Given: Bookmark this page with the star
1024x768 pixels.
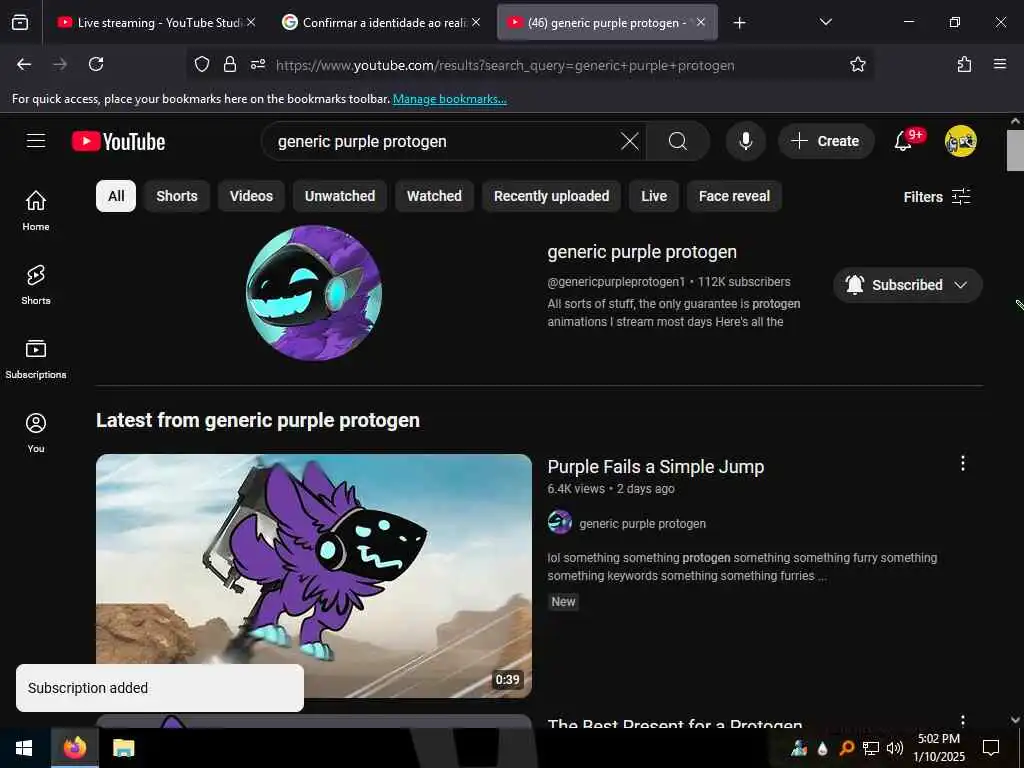Looking at the screenshot, I should 857,64.
